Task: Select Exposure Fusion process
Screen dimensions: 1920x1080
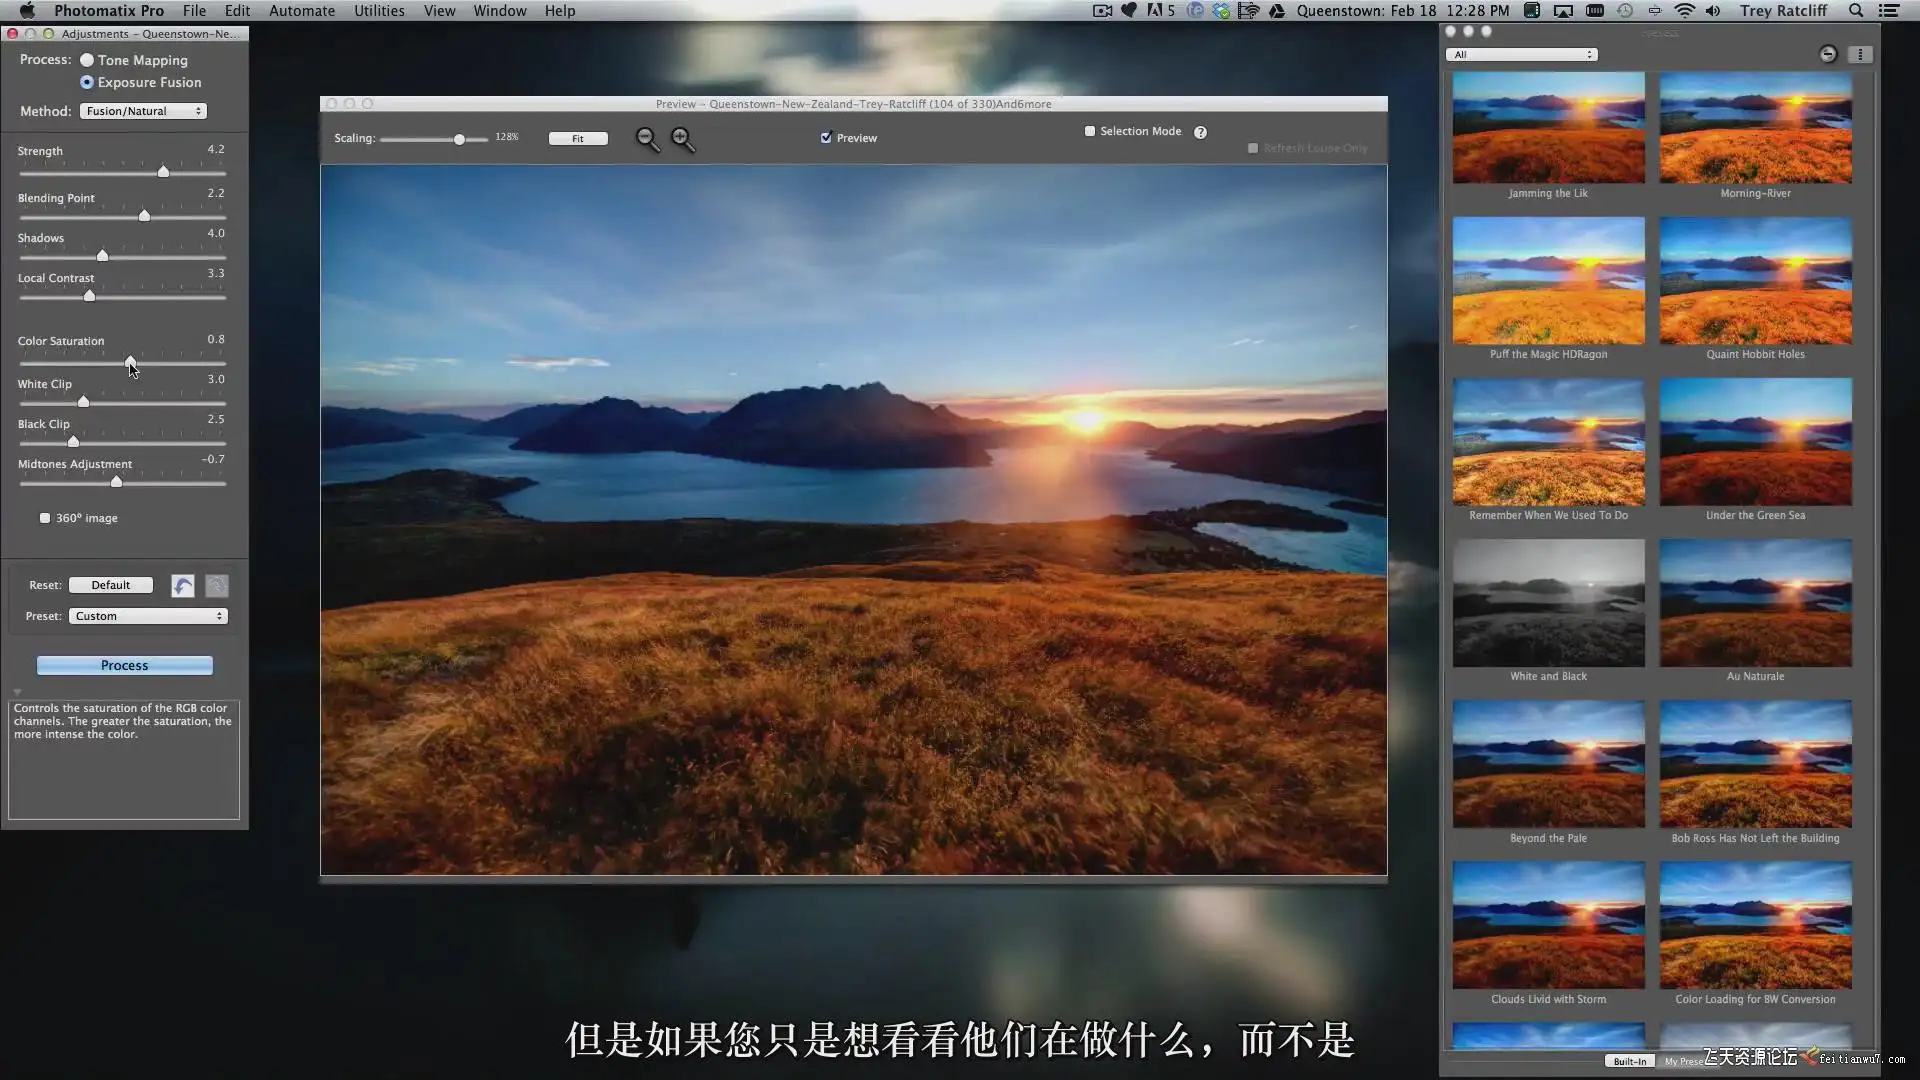Action: (x=87, y=82)
